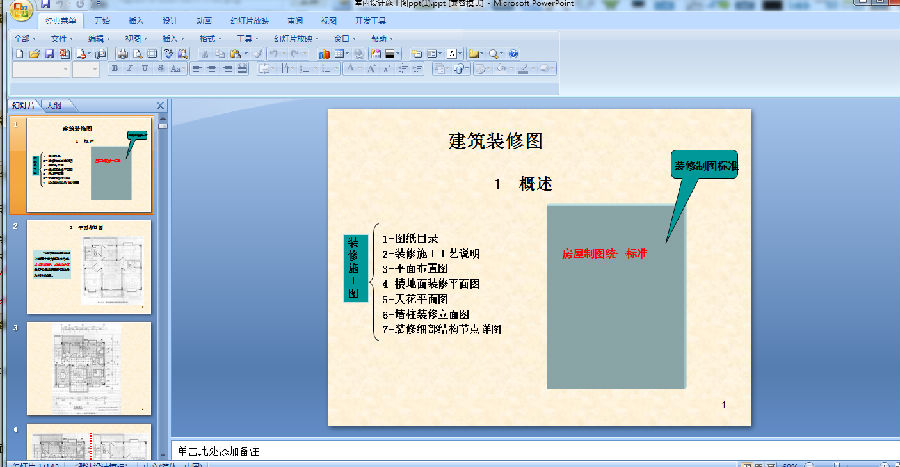Click the Zoom magnifier icon

[x=493, y=54]
